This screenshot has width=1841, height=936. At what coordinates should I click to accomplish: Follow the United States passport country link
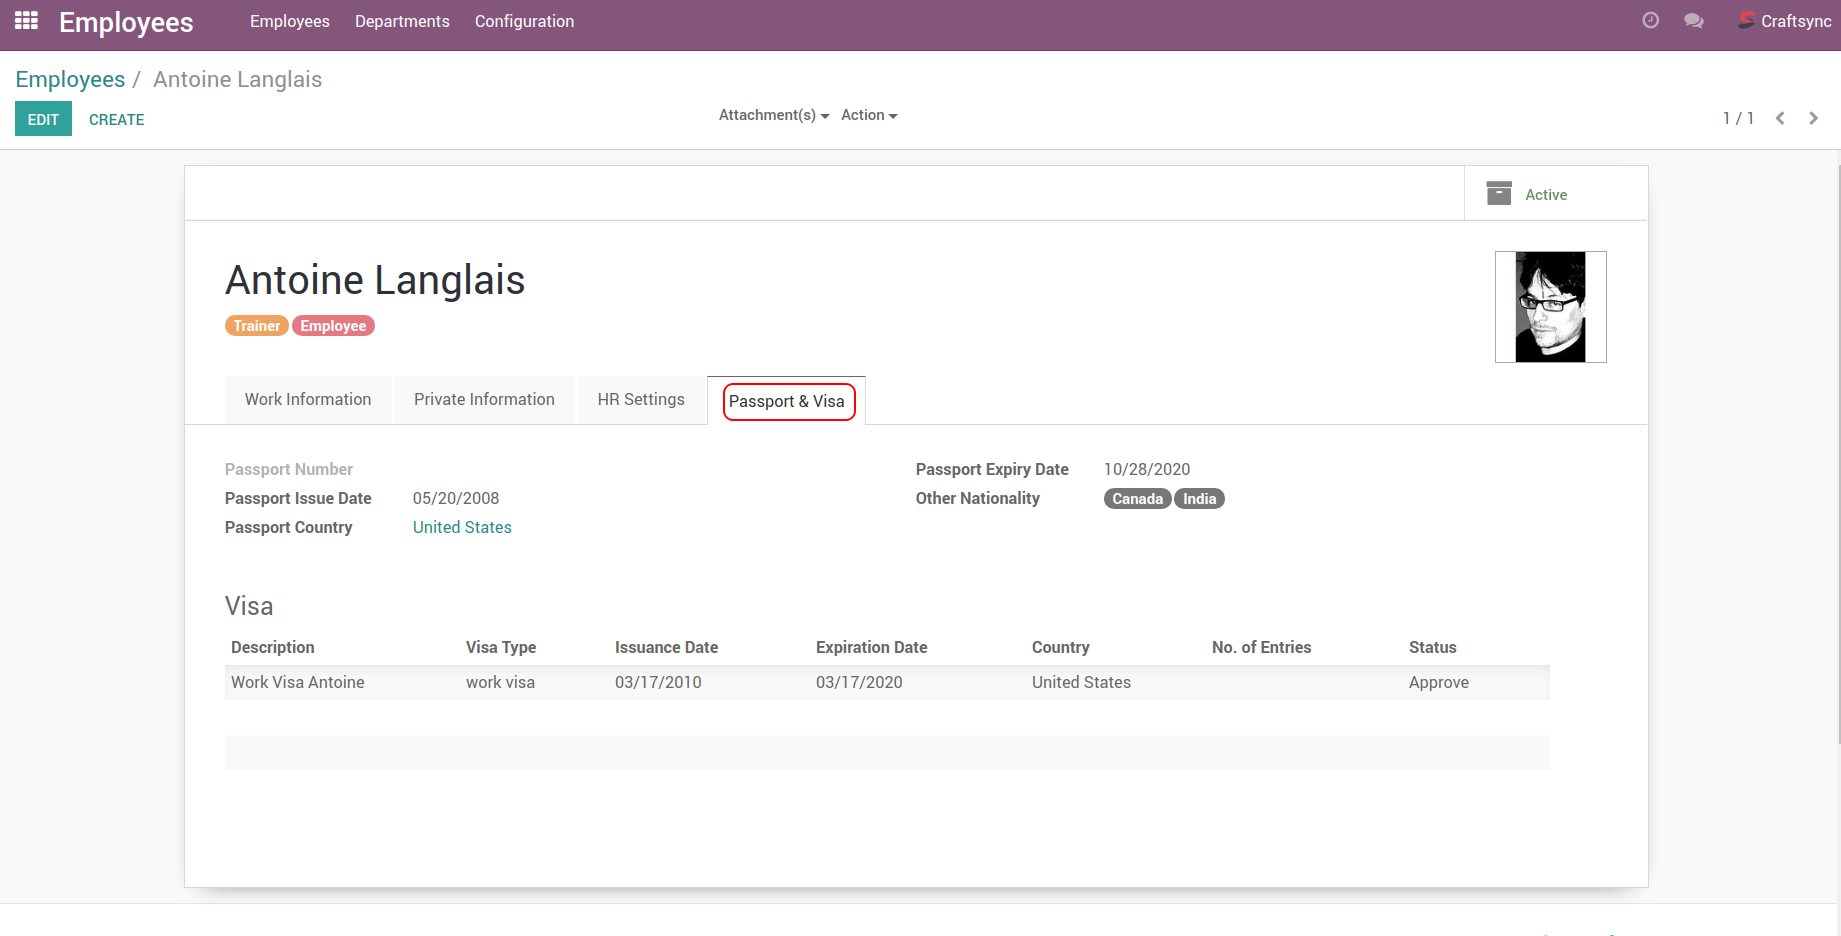pyautogui.click(x=462, y=527)
